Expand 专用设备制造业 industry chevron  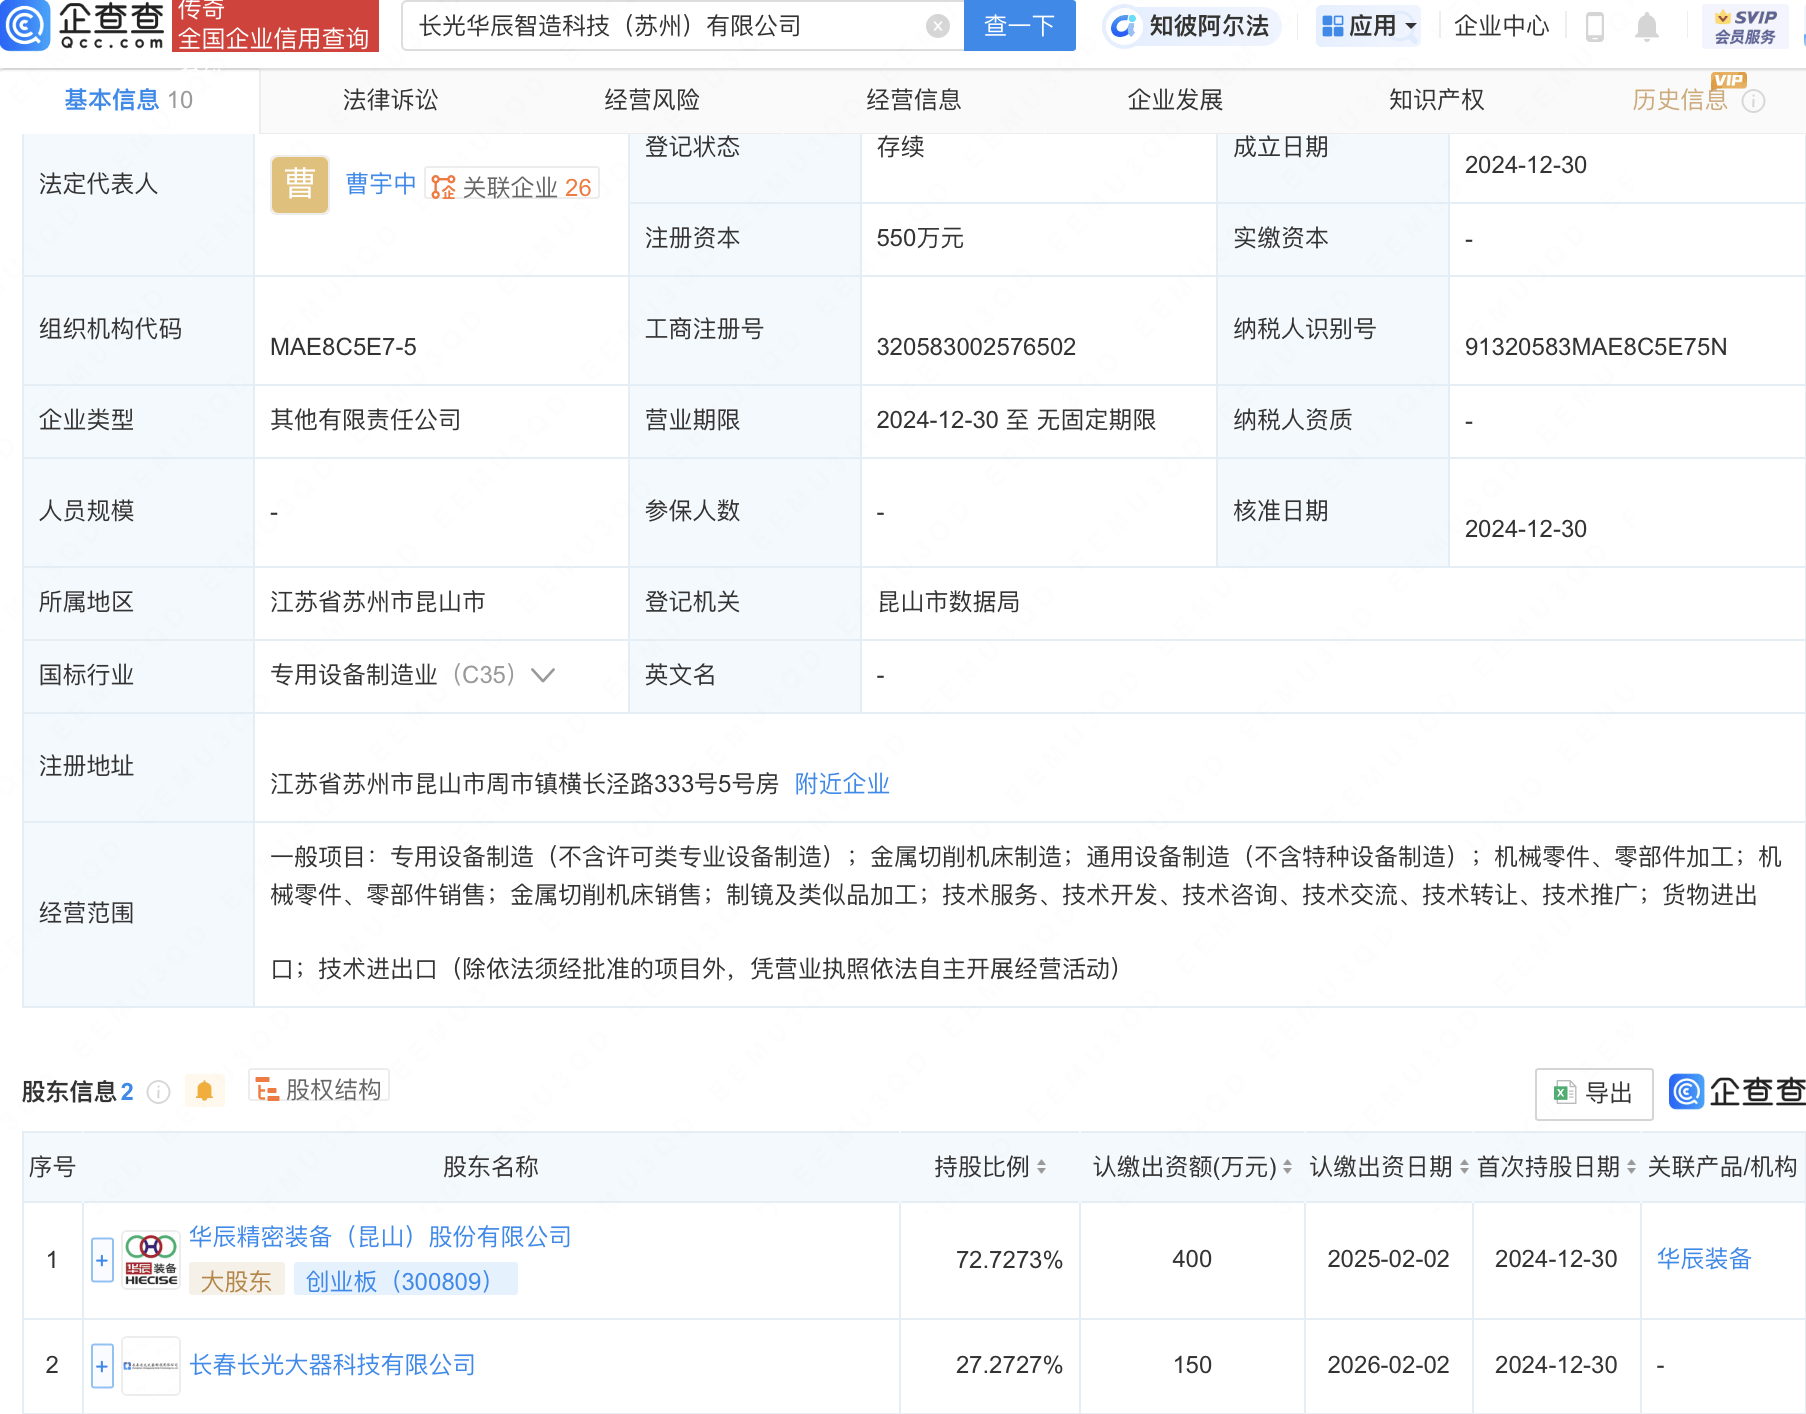(x=542, y=675)
